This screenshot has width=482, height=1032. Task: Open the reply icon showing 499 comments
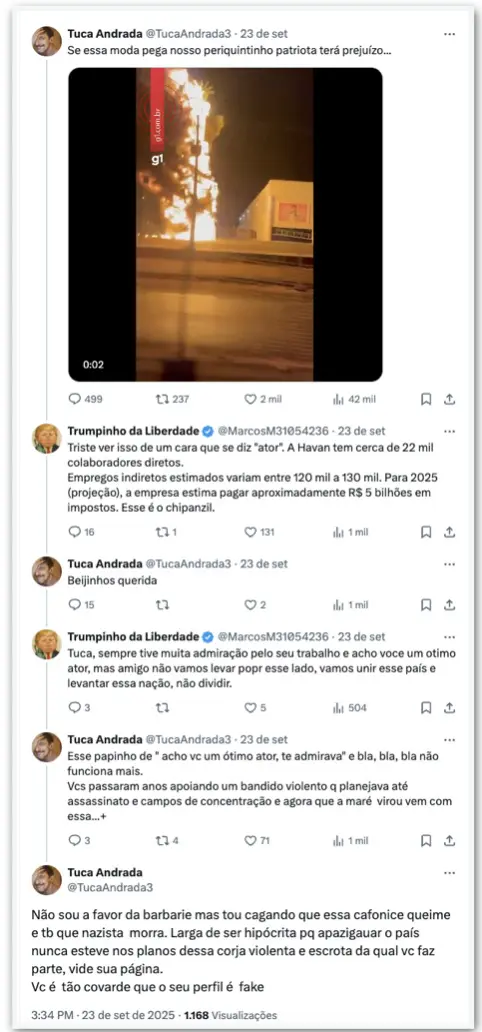[74, 399]
